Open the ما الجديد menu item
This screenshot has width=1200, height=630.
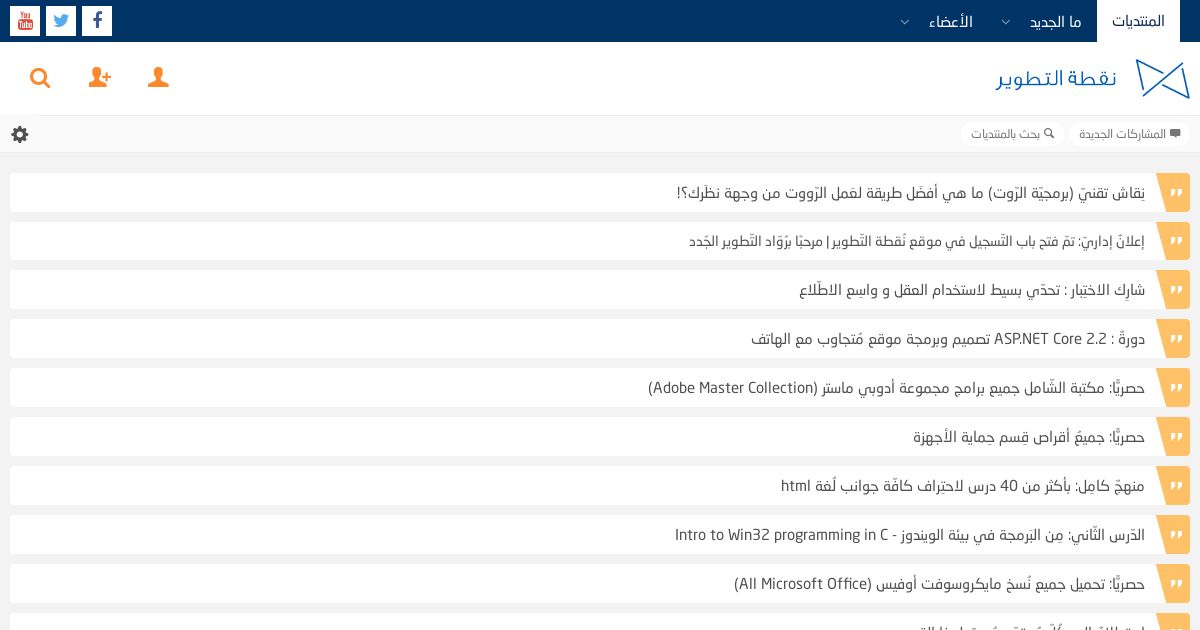(x=1055, y=21)
